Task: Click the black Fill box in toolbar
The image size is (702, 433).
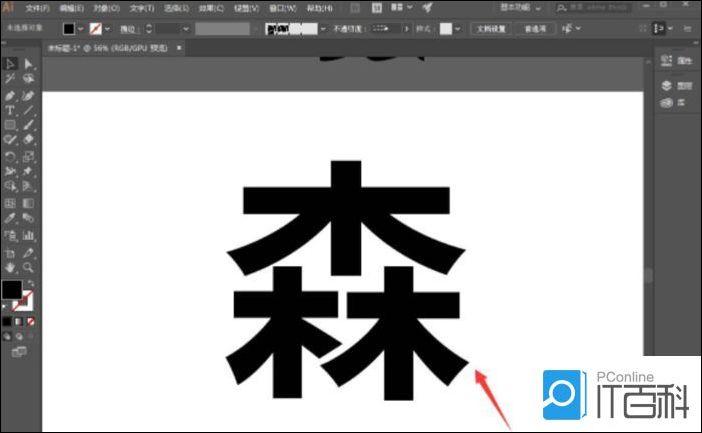Action: (x=12, y=290)
